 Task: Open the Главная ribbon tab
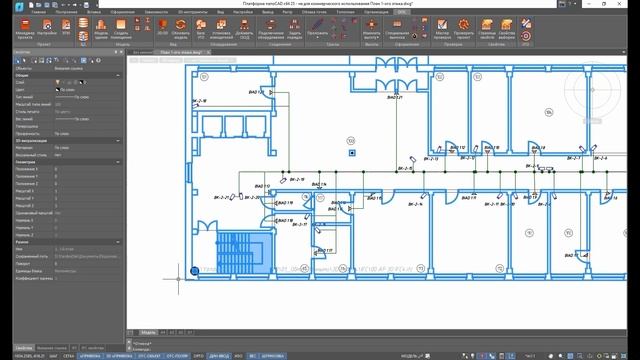click(x=39, y=12)
